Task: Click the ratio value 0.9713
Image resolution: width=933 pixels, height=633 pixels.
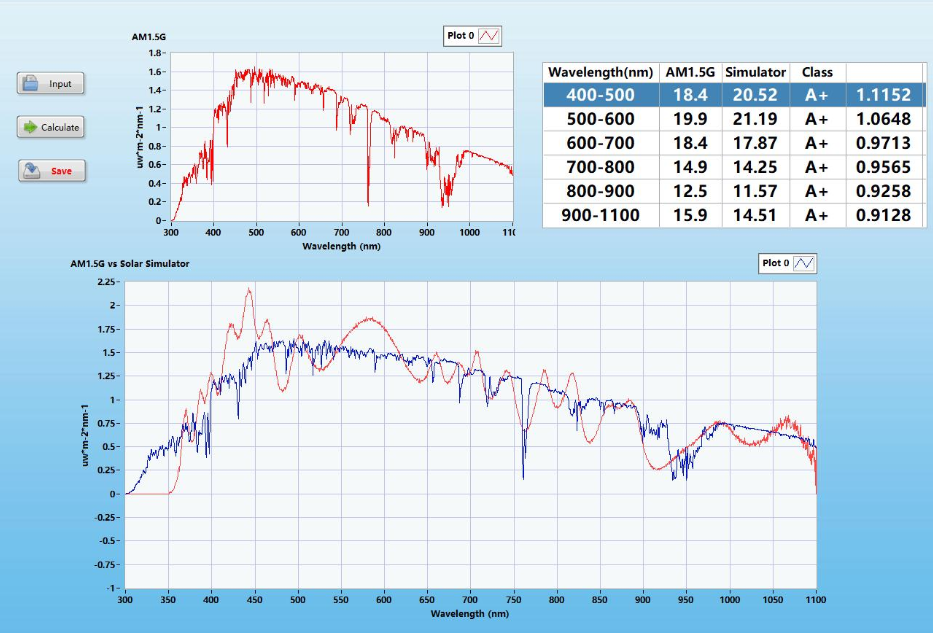Action: [884, 143]
